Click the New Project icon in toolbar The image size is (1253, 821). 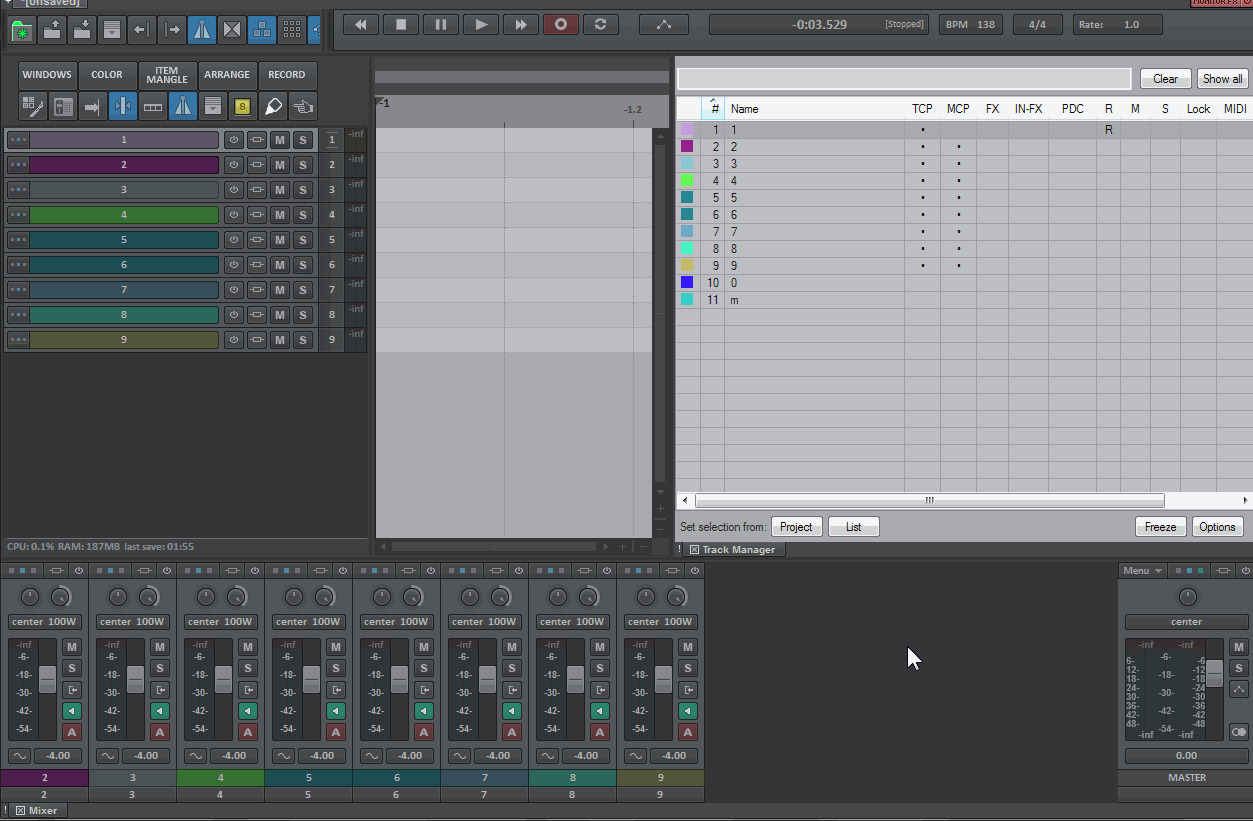(x=22, y=29)
